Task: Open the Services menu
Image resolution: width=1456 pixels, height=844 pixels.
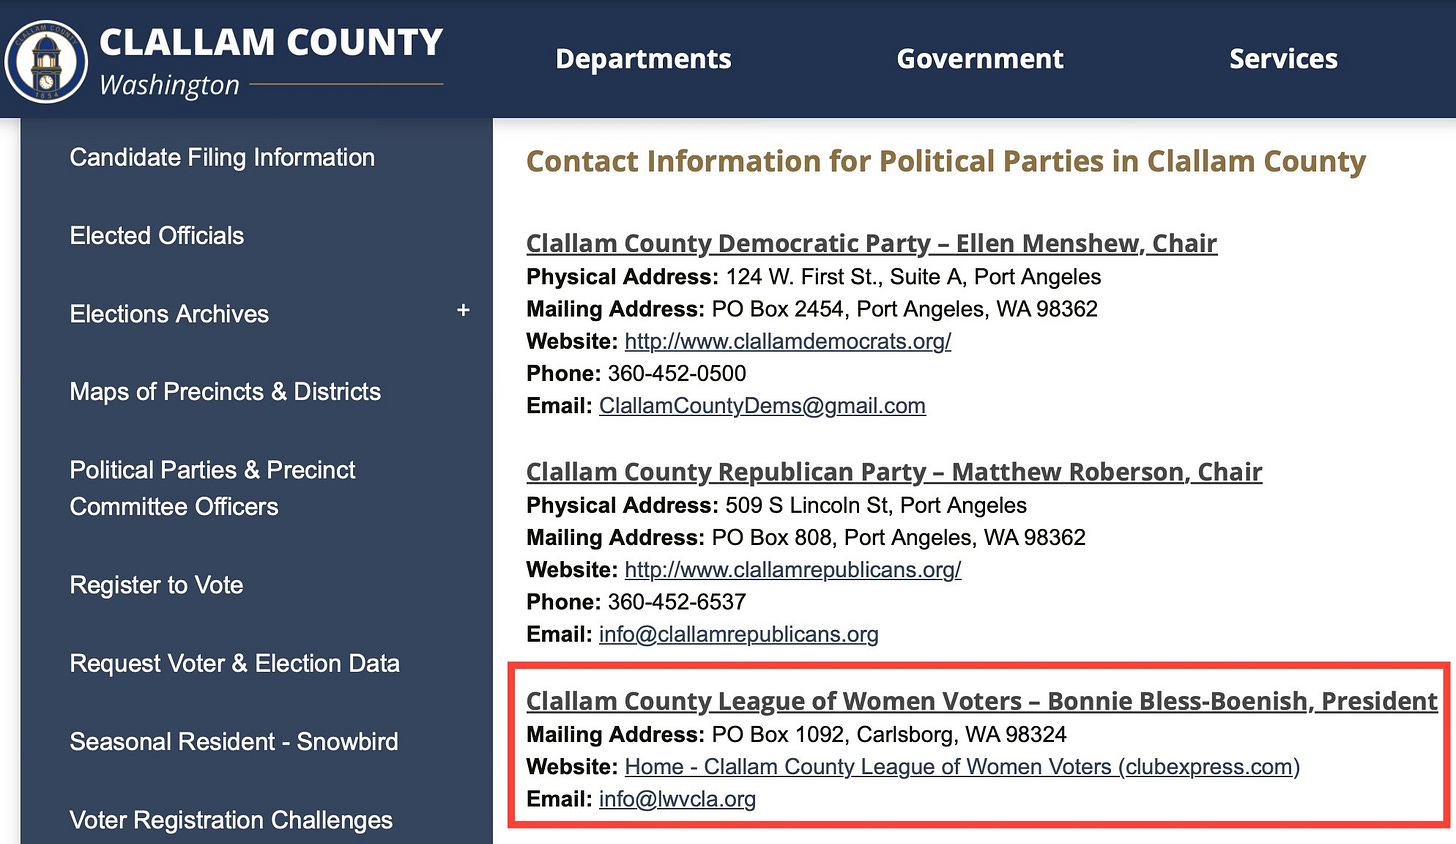Action: (x=1283, y=59)
